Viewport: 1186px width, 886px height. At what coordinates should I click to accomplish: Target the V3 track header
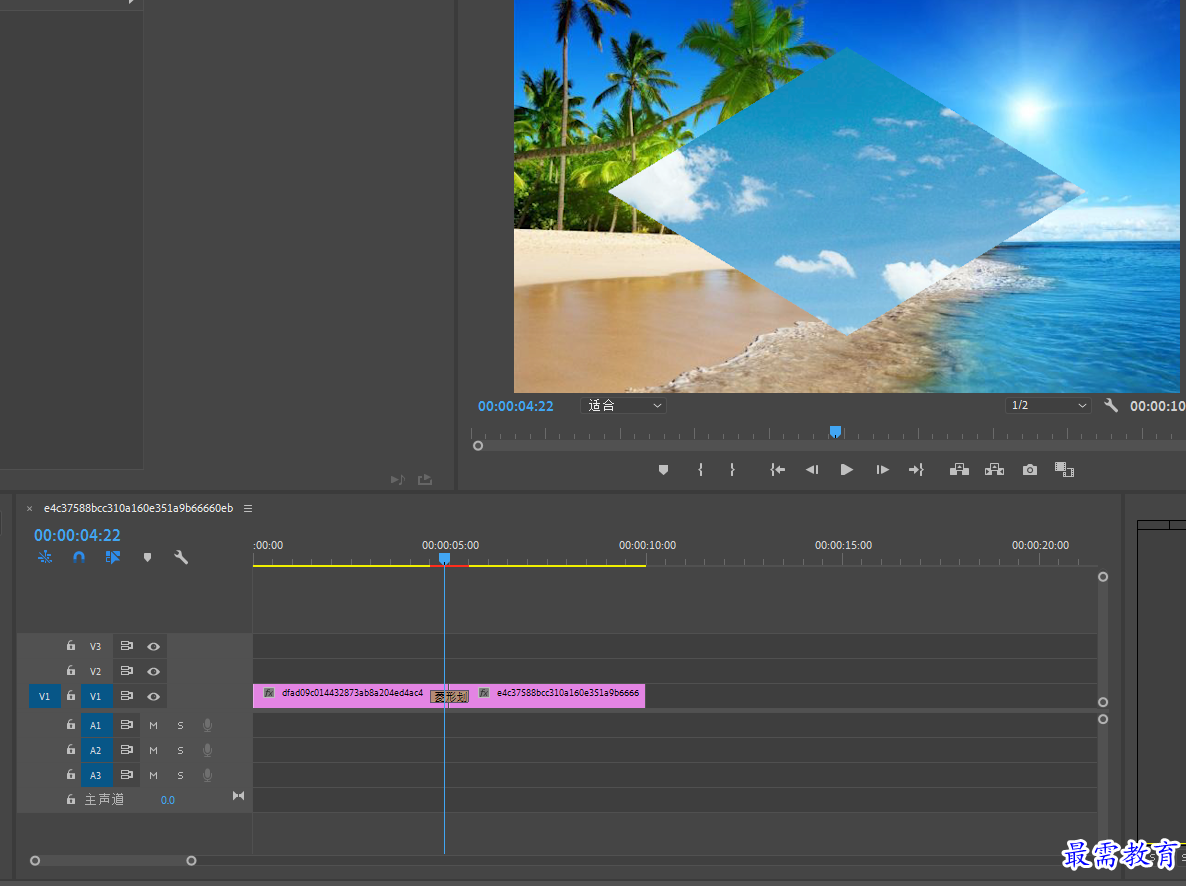(x=95, y=647)
